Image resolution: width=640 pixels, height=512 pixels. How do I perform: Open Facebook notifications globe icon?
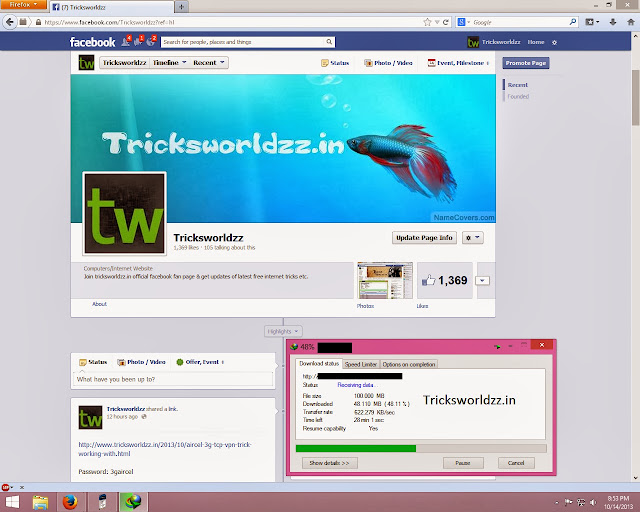tap(151, 41)
